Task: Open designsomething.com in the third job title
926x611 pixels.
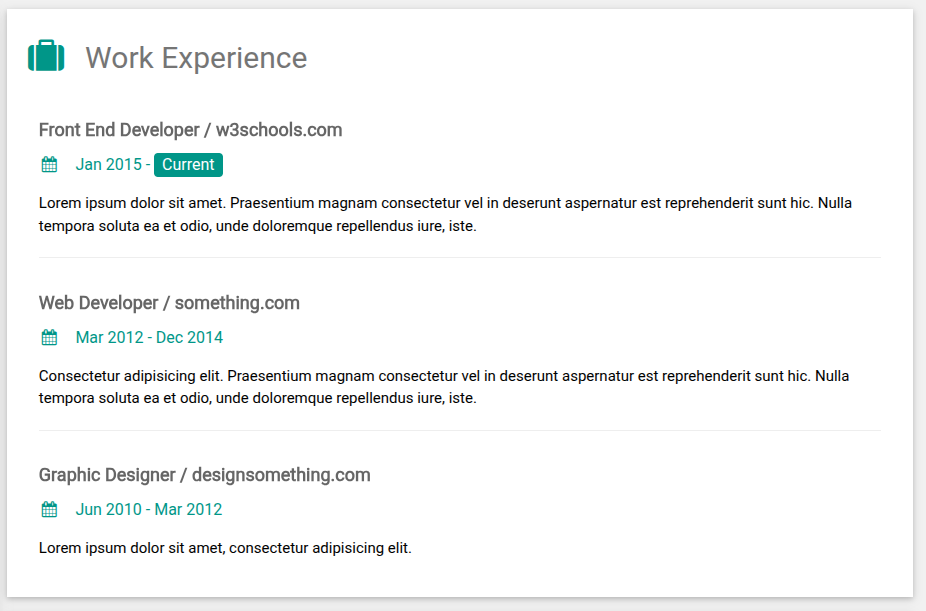Action: [281, 475]
